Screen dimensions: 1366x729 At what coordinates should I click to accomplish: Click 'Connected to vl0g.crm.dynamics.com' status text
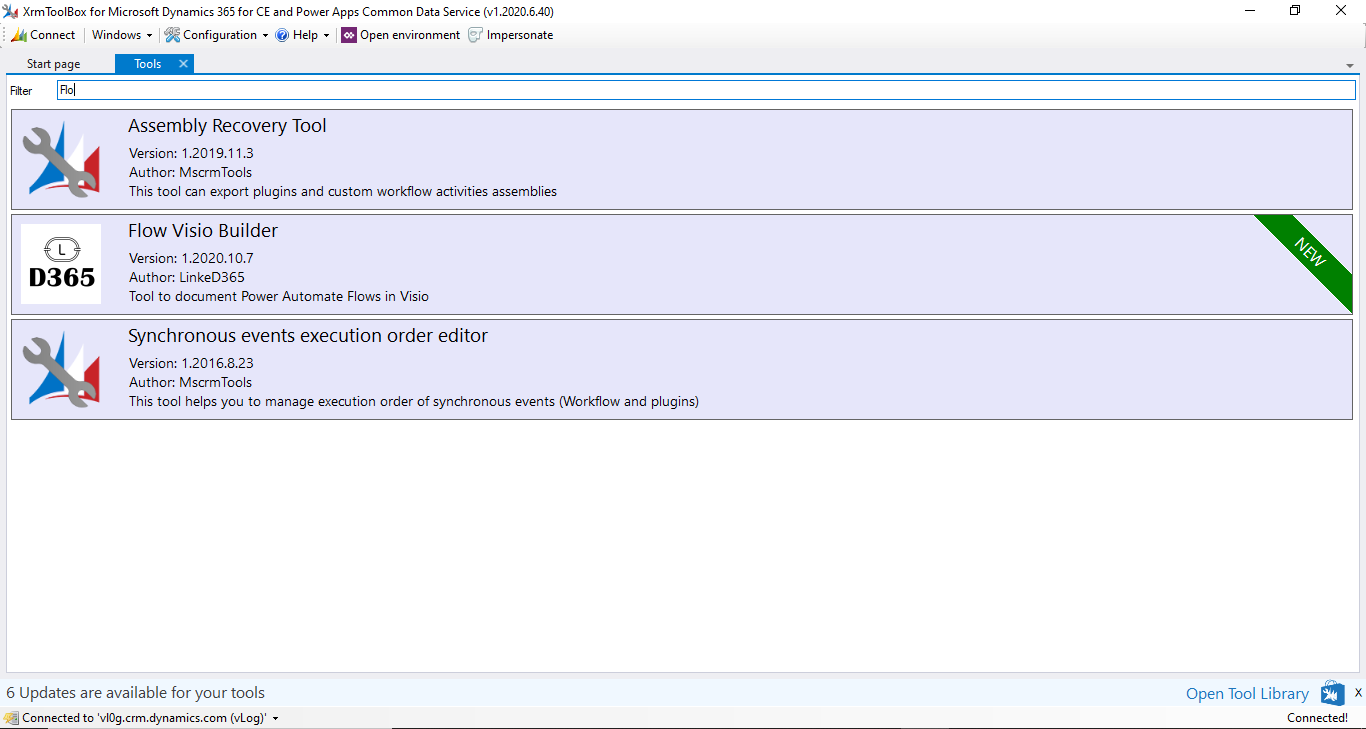pos(144,718)
